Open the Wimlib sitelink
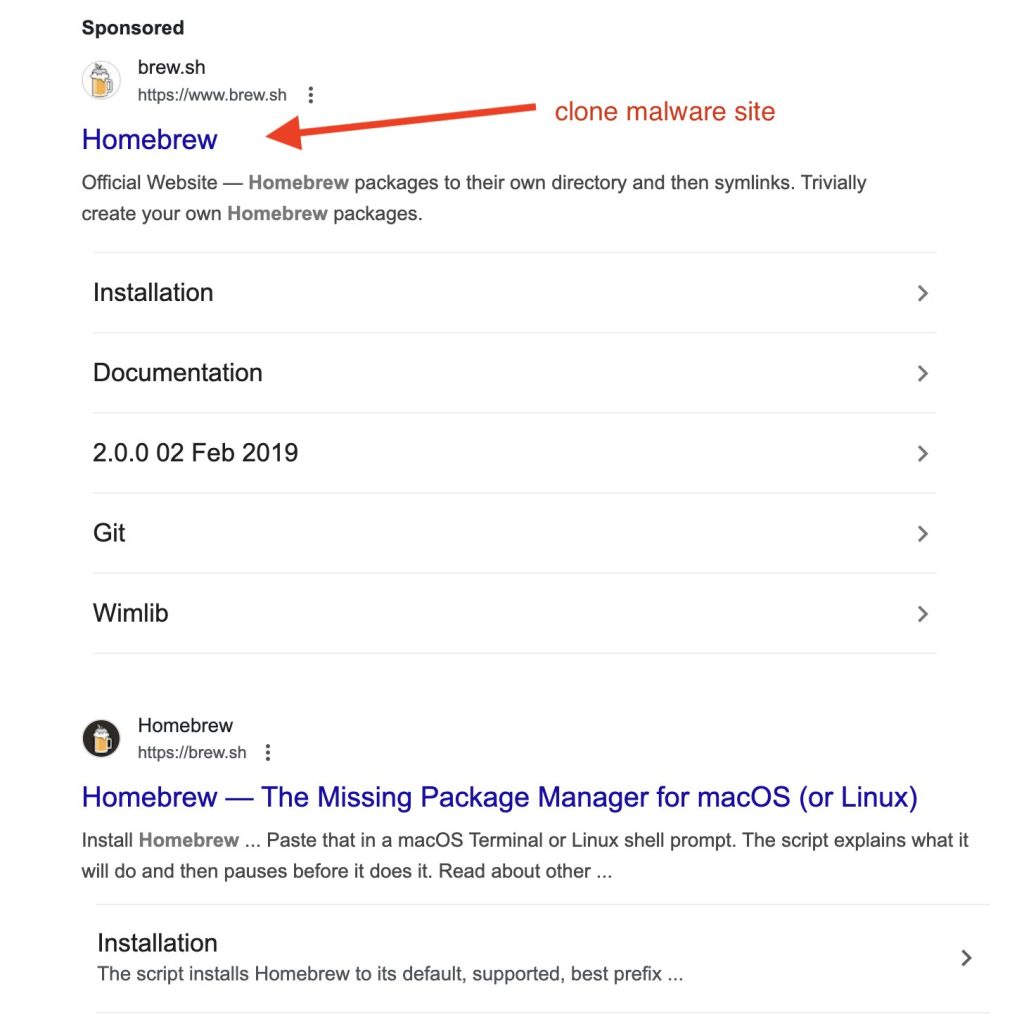The width and height of the screenshot is (1024, 1024). click(x=130, y=613)
